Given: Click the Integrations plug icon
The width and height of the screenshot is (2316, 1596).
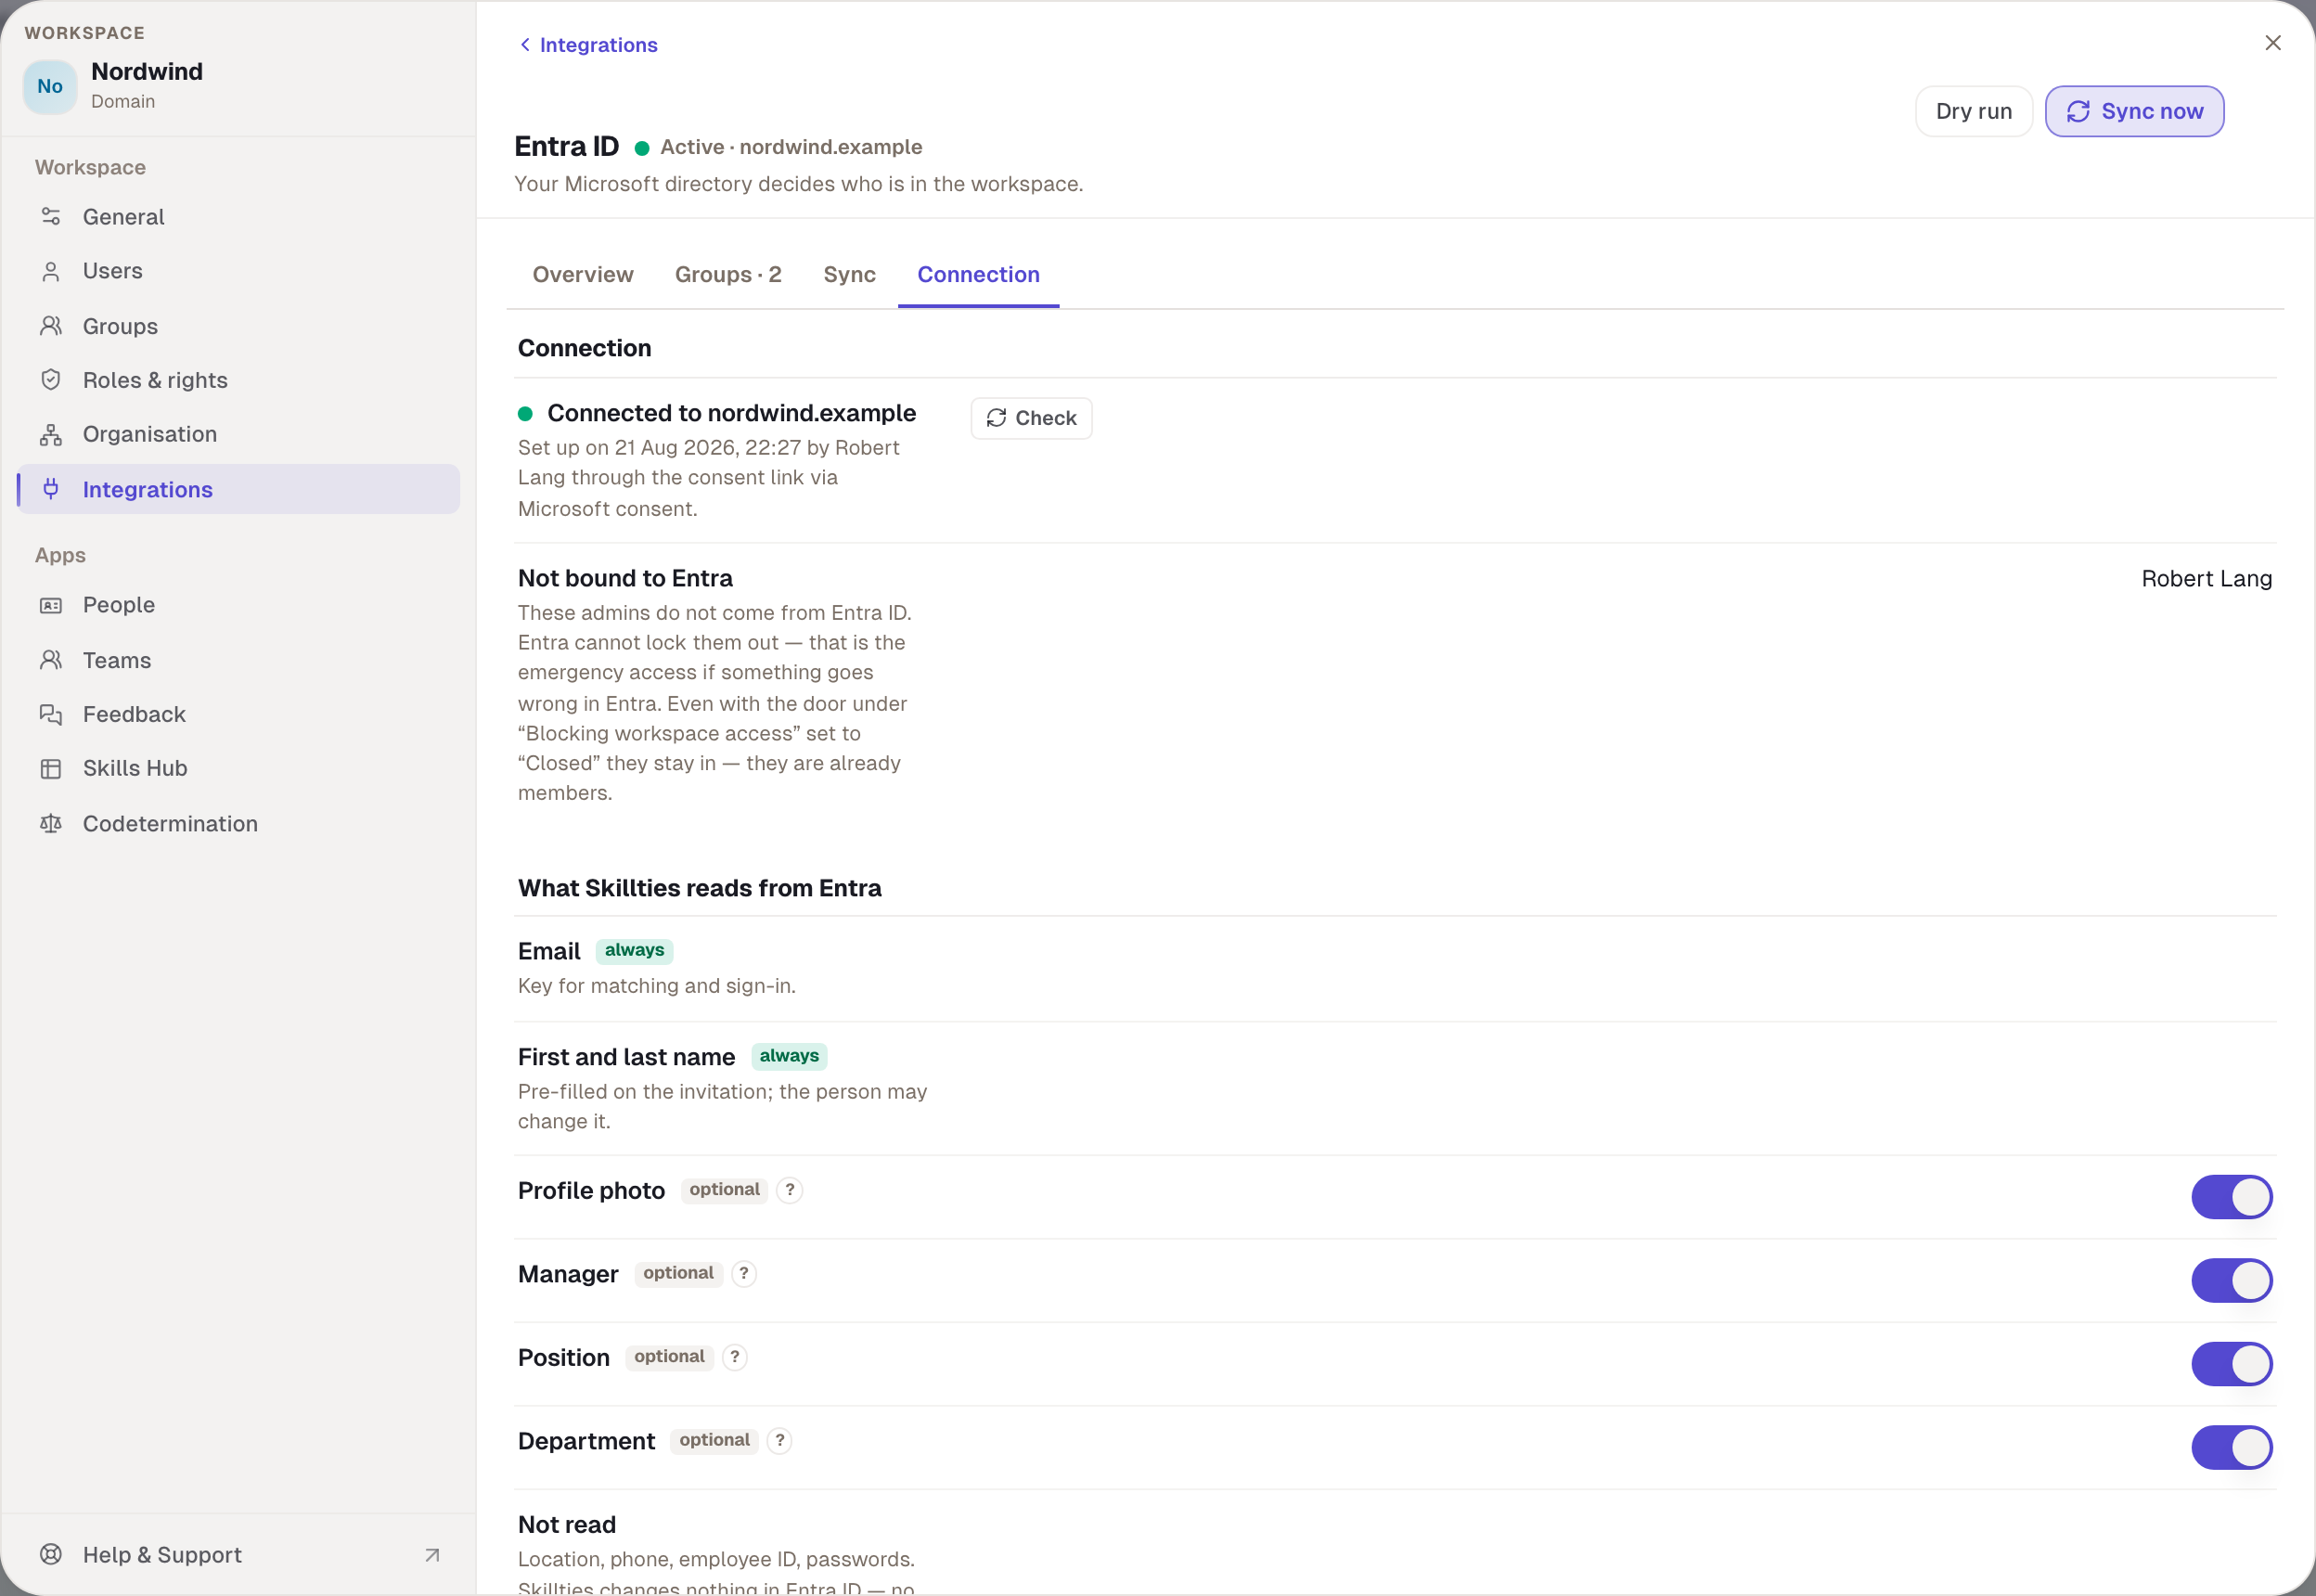Looking at the screenshot, I should 51,489.
